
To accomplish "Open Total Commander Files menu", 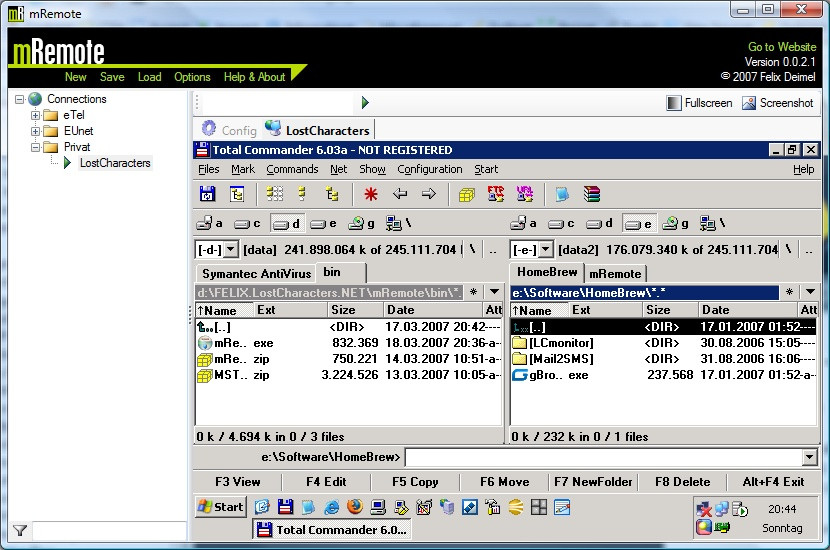I will pos(209,169).
